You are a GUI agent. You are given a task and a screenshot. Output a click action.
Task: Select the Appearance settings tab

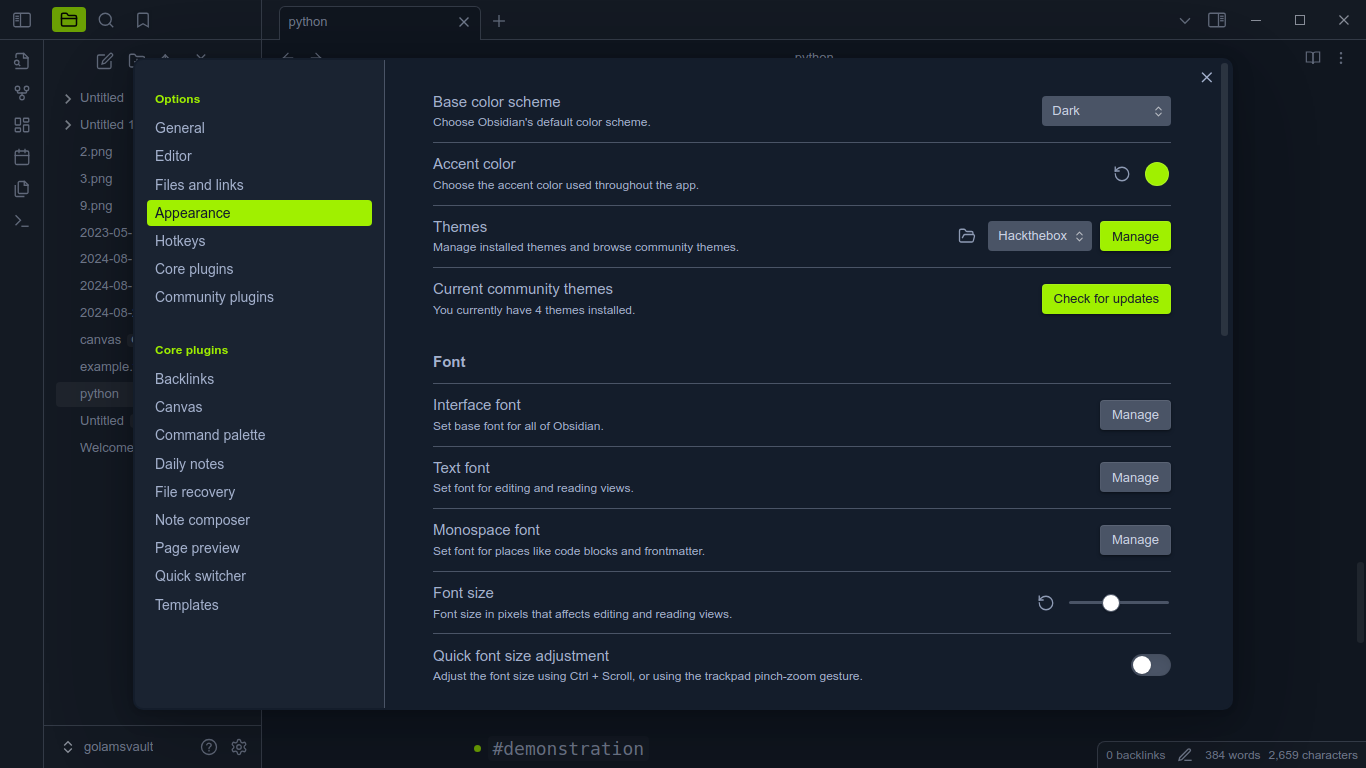click(259, 213)
